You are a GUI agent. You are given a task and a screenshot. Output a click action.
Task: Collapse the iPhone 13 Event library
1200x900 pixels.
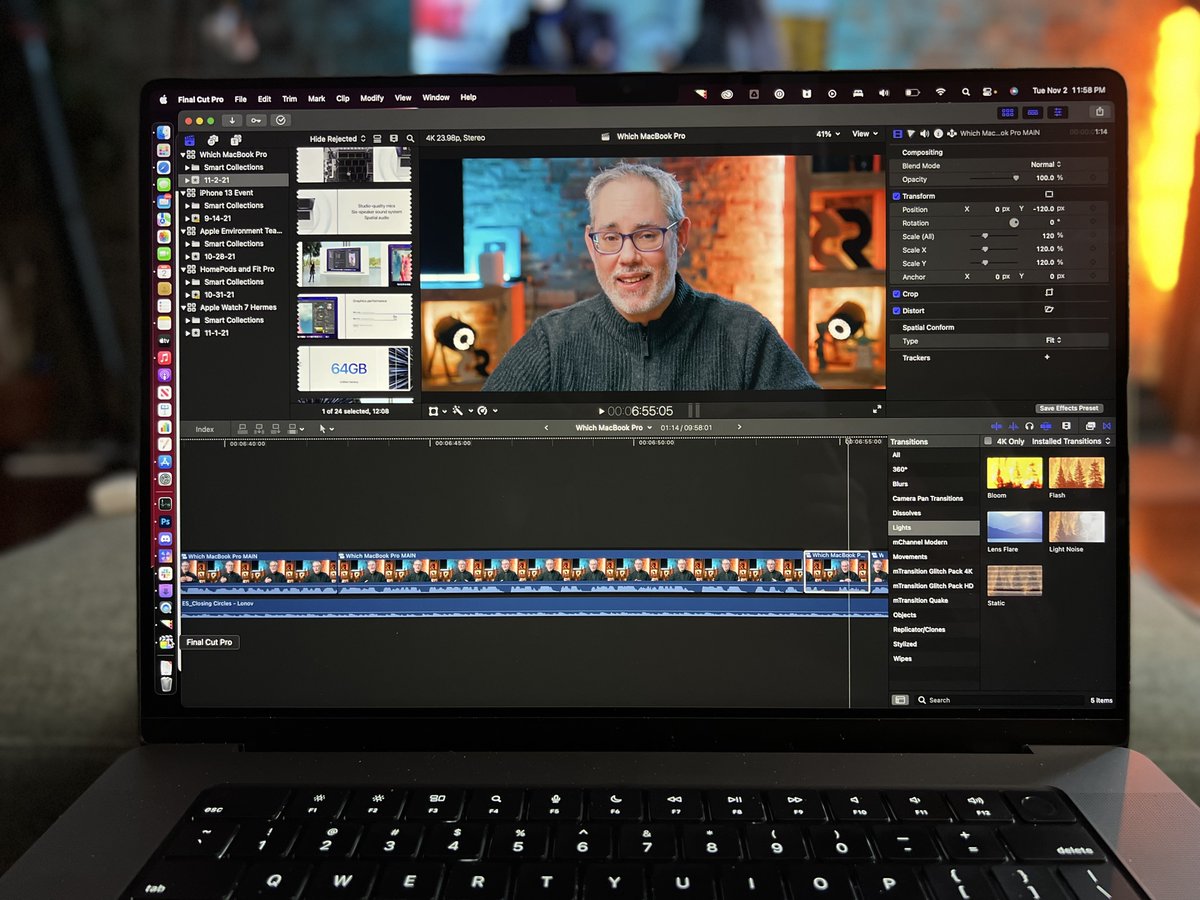point(184,193)
